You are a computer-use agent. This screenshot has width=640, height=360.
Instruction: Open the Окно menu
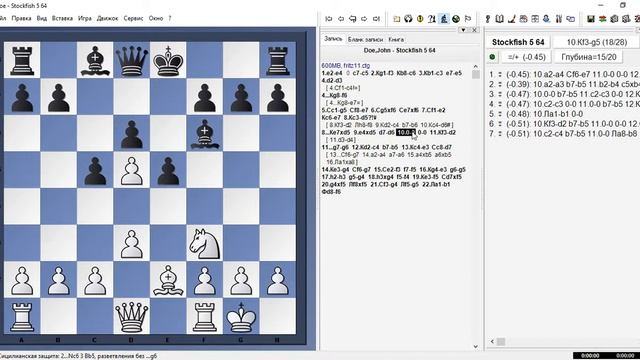[156, 18]
